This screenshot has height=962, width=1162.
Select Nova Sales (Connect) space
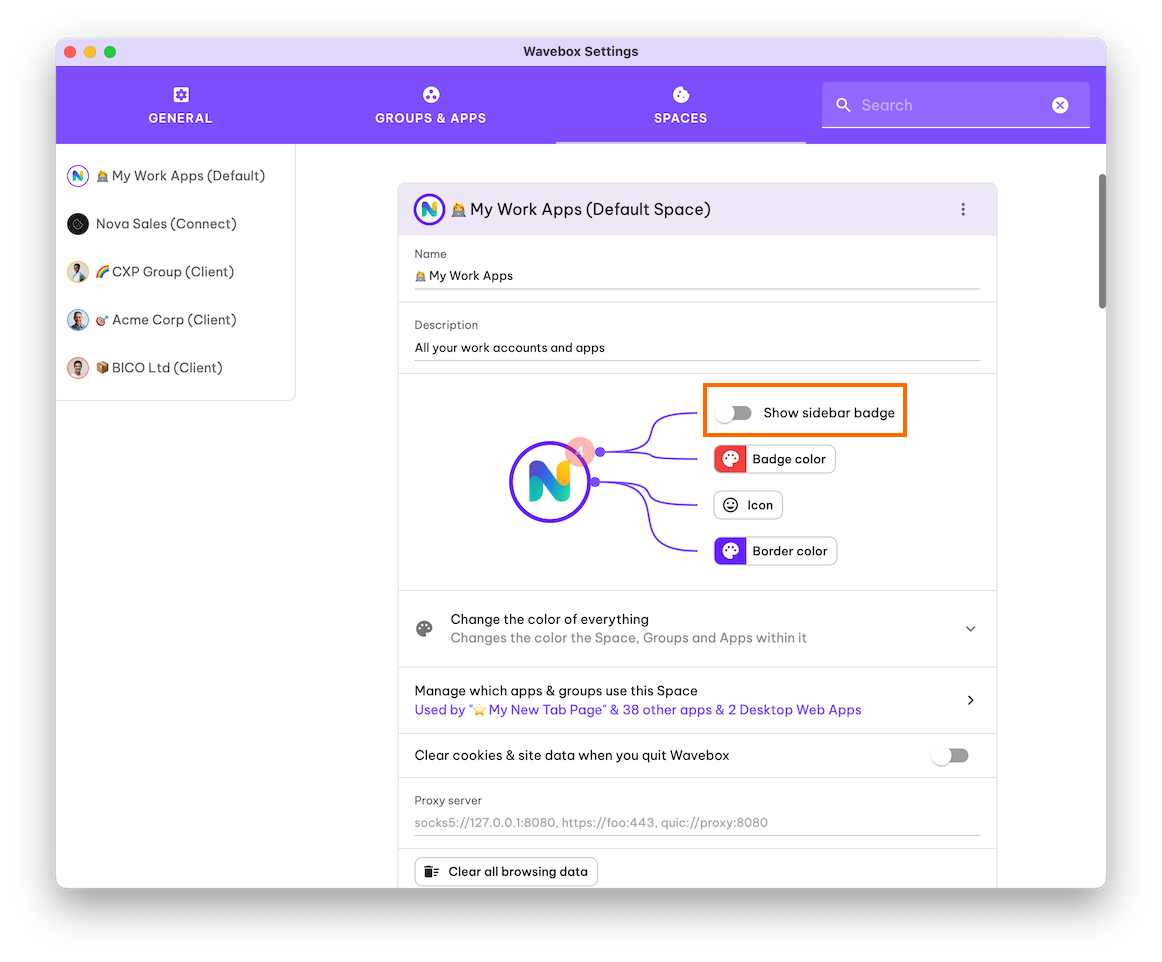tap(176, 224)
